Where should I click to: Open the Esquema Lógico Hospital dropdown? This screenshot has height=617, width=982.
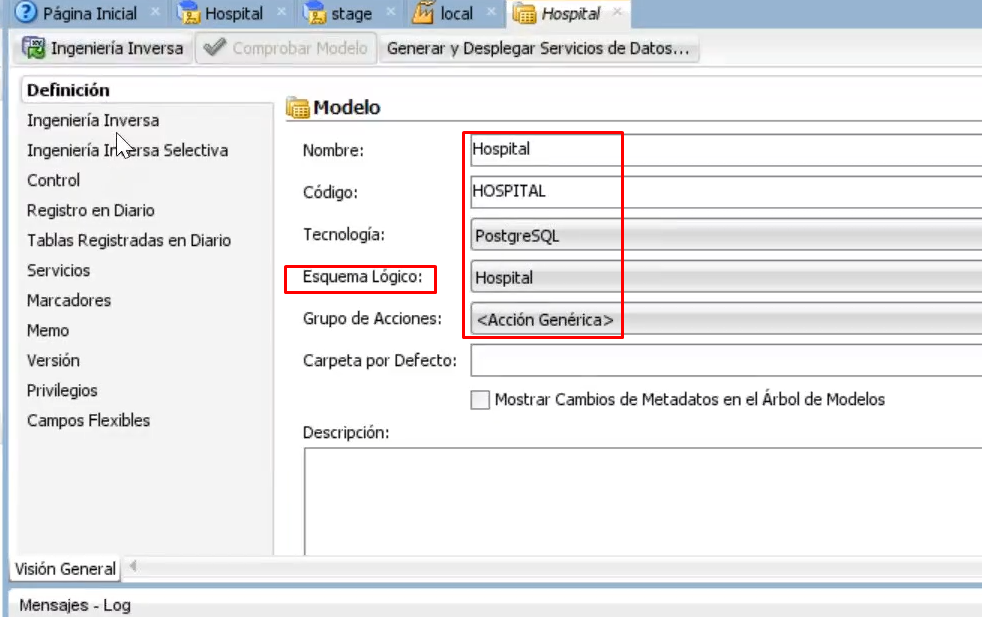coord(726,277)
